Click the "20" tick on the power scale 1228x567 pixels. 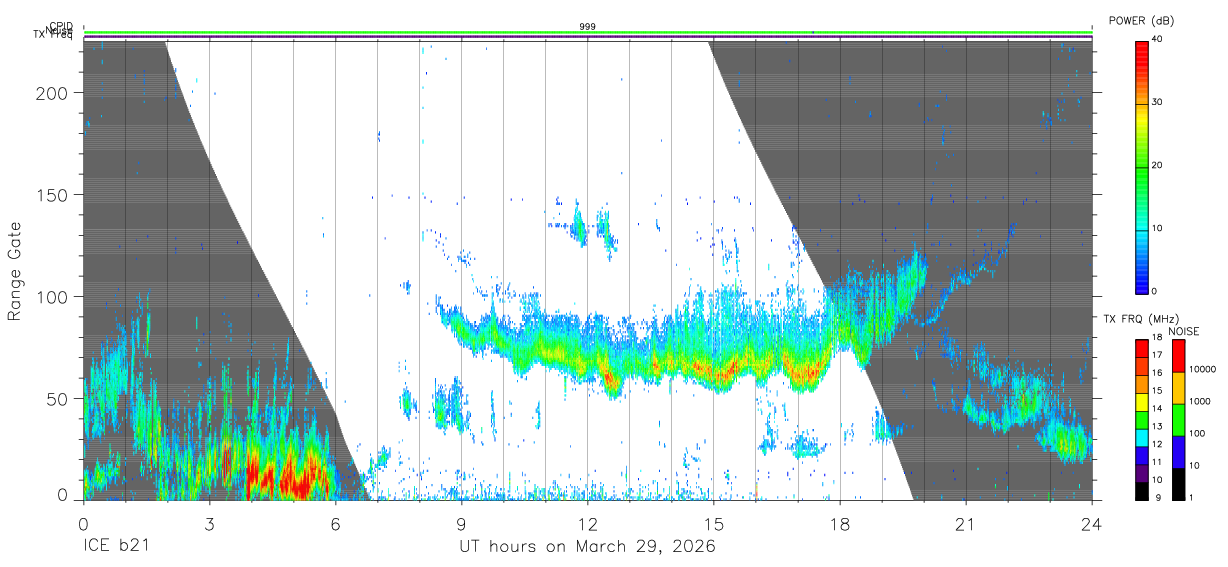pos(1158,165)
